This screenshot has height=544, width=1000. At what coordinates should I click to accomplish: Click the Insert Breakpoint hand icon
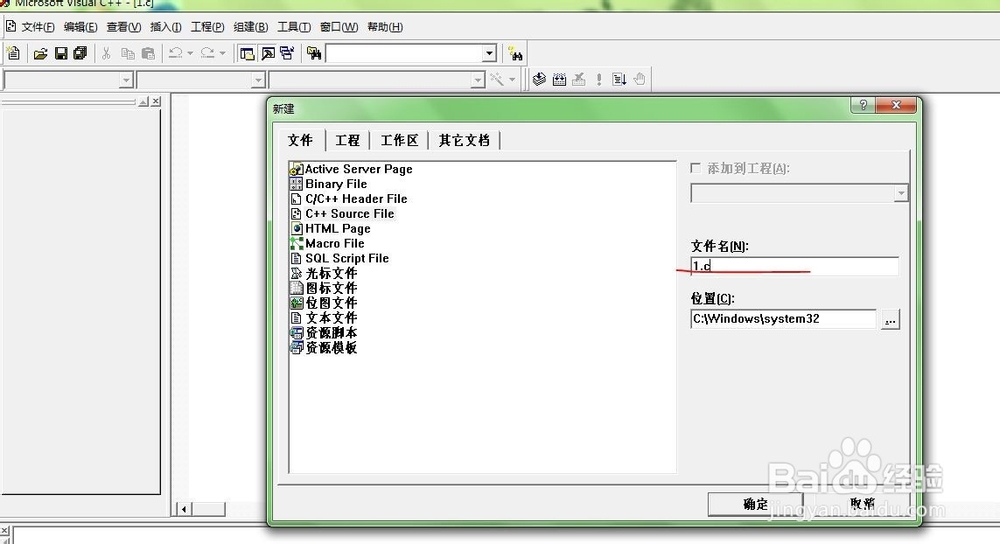pyautogui.click(x=639, y=79)
